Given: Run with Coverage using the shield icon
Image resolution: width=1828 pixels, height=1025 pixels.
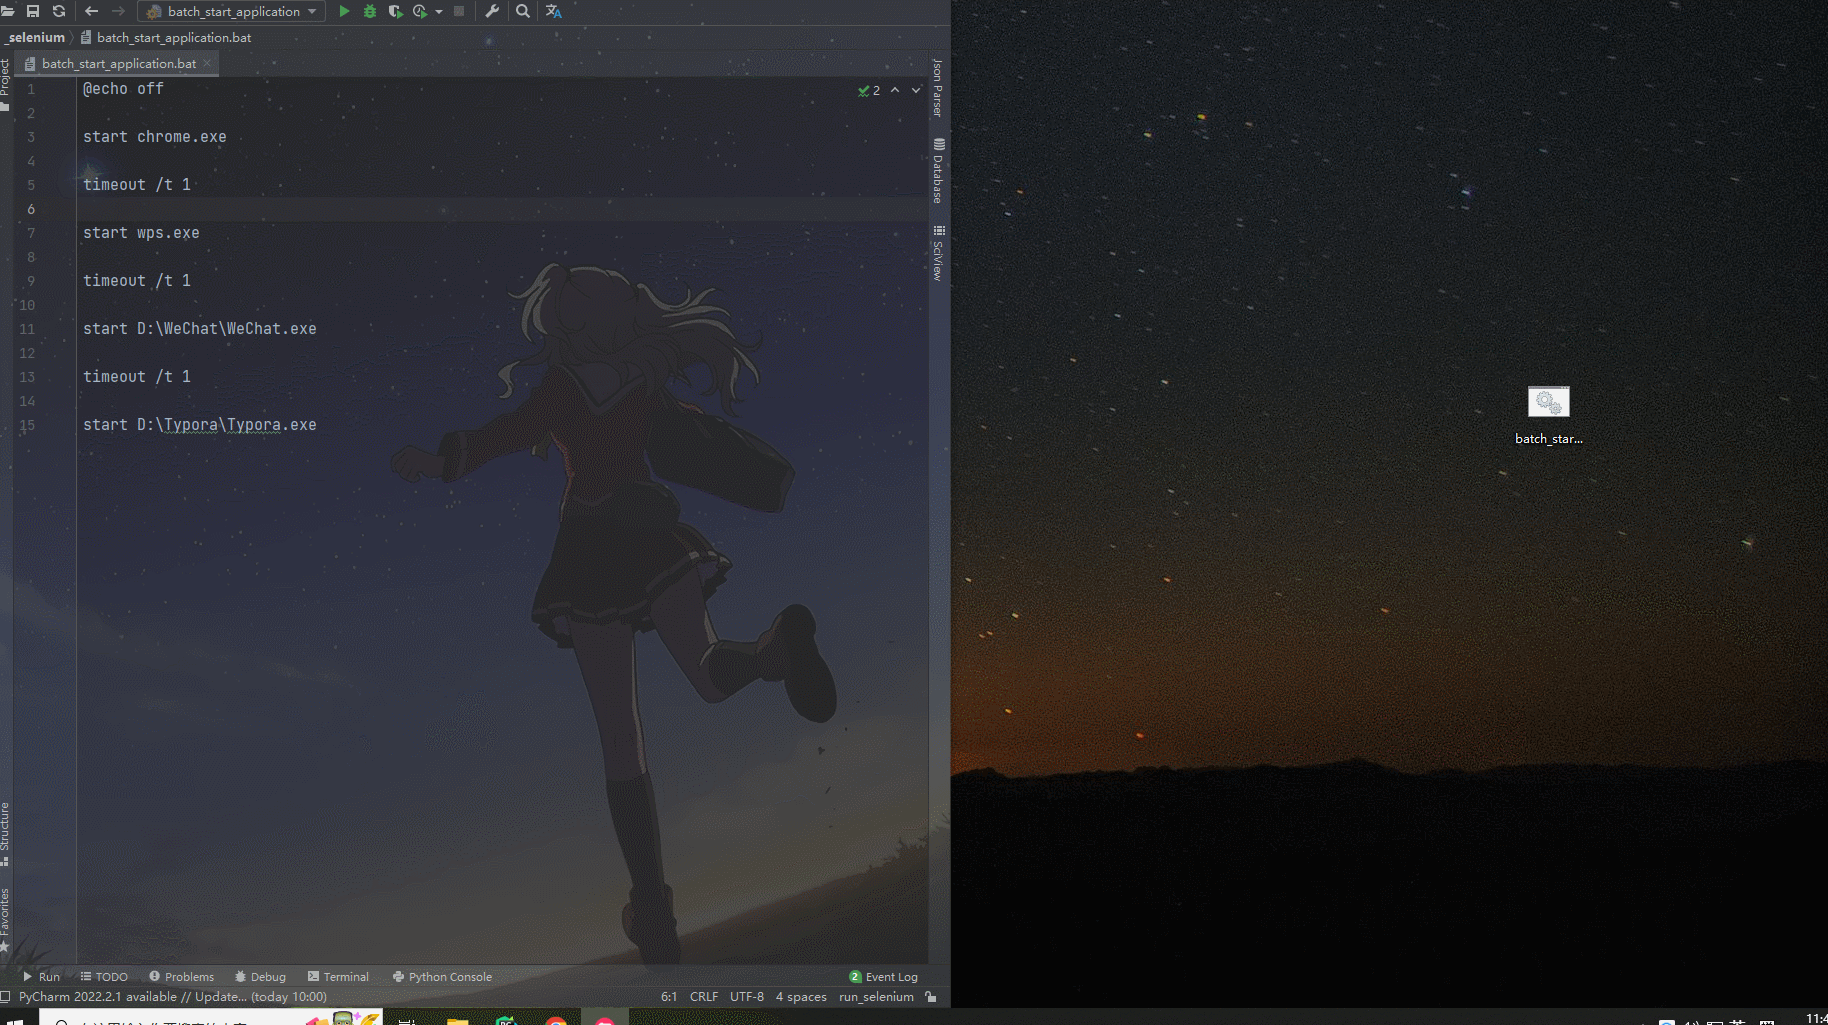Looking at the screenshot, I should coord(395,11).
